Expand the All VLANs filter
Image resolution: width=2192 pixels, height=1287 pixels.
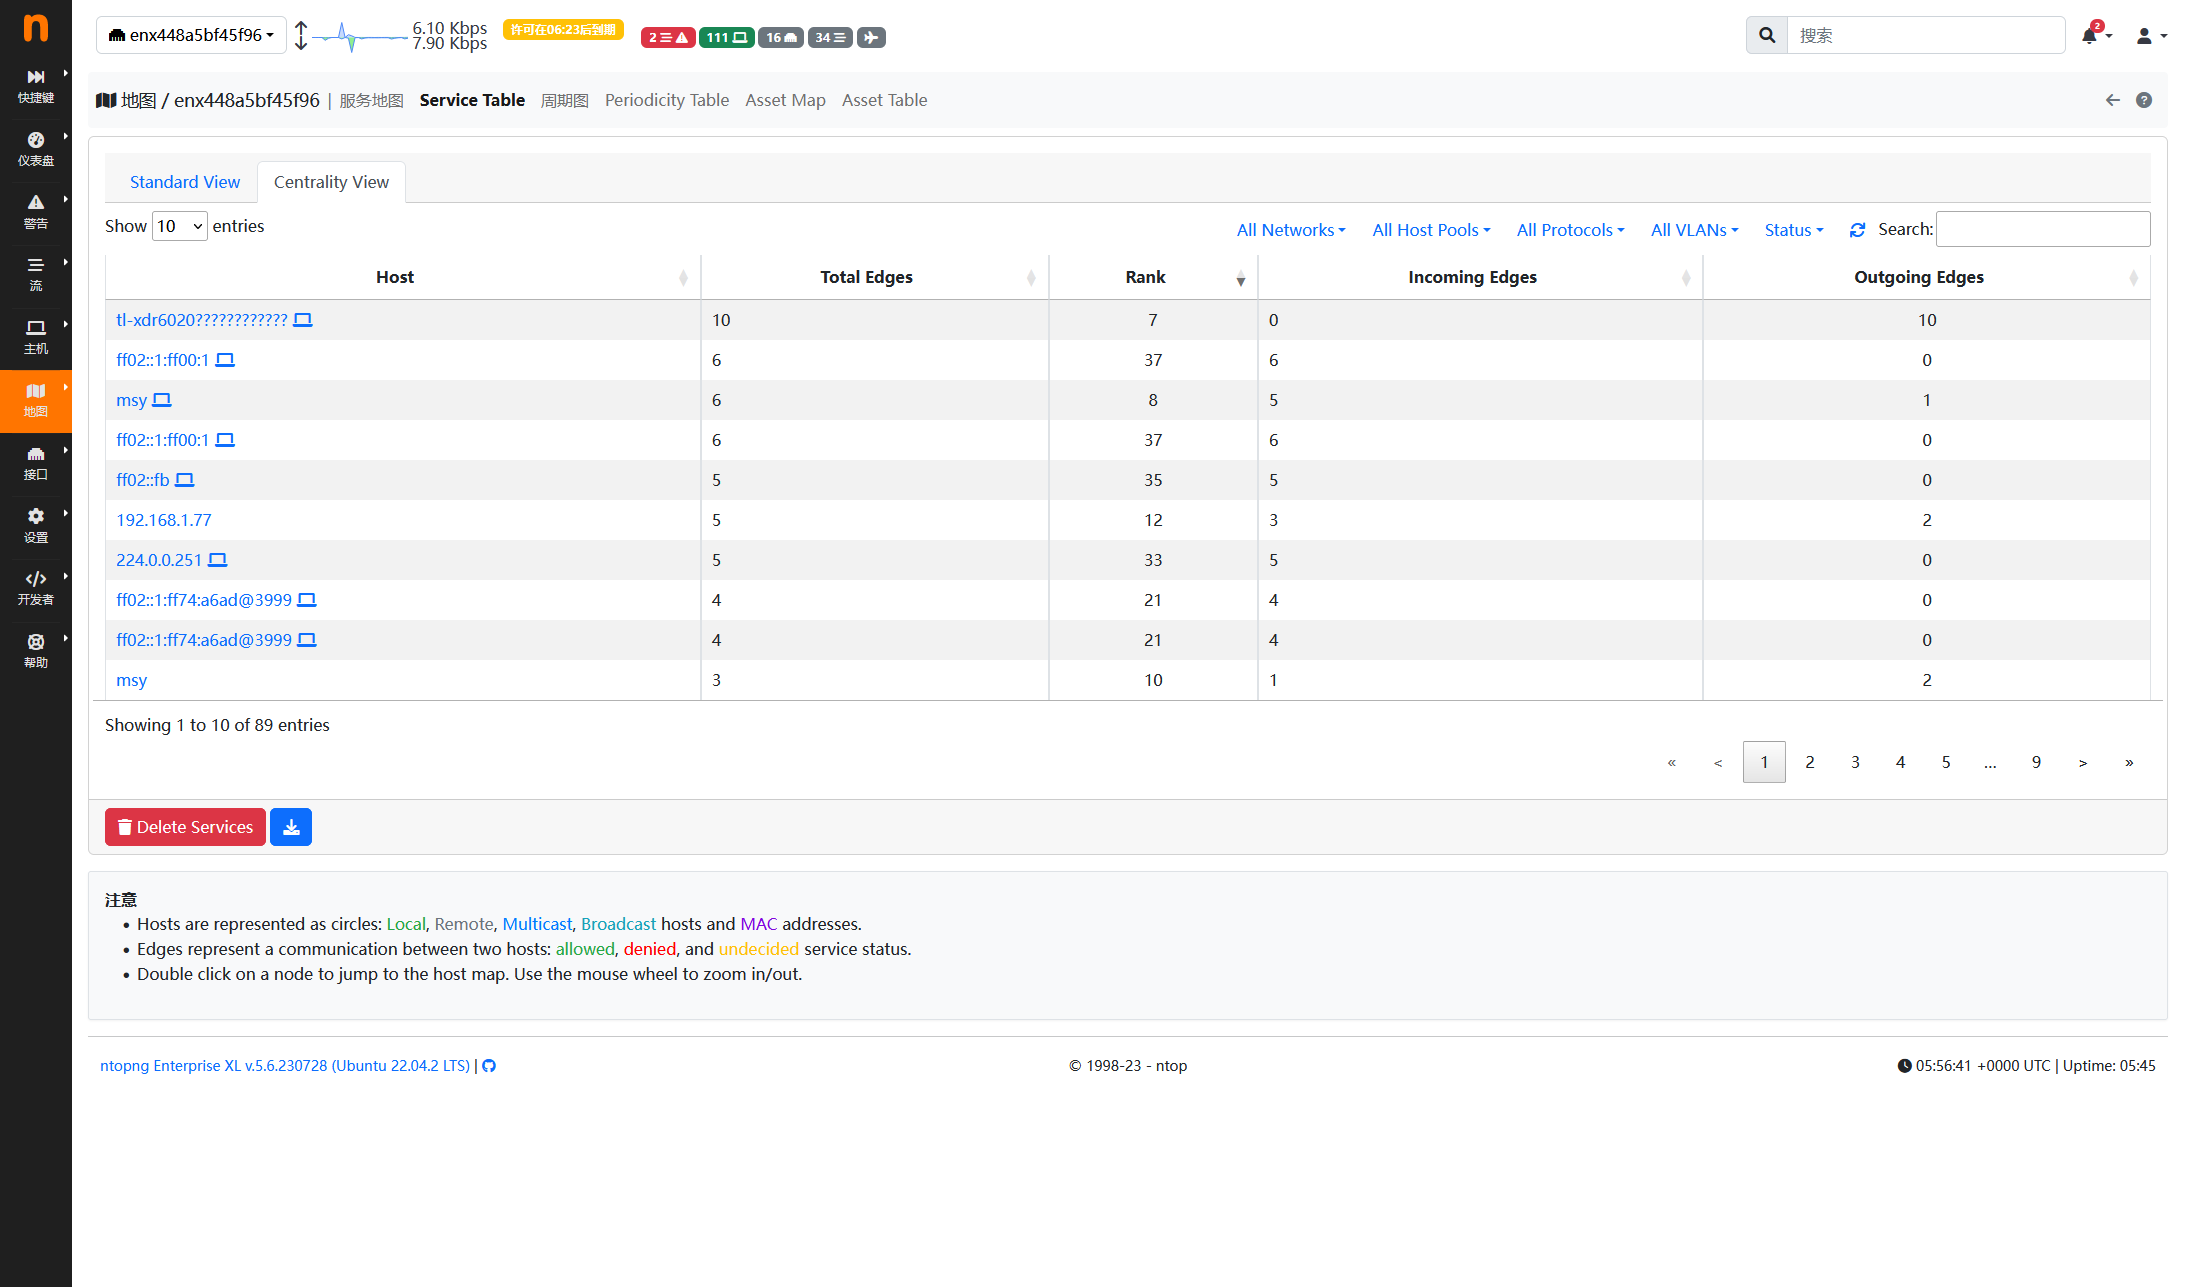click(1694, 230)
